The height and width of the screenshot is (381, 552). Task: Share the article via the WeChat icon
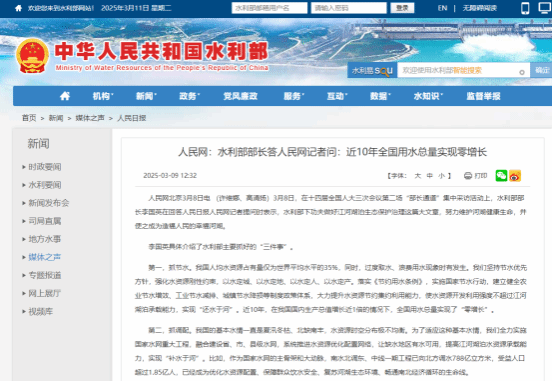click(501, 175)
